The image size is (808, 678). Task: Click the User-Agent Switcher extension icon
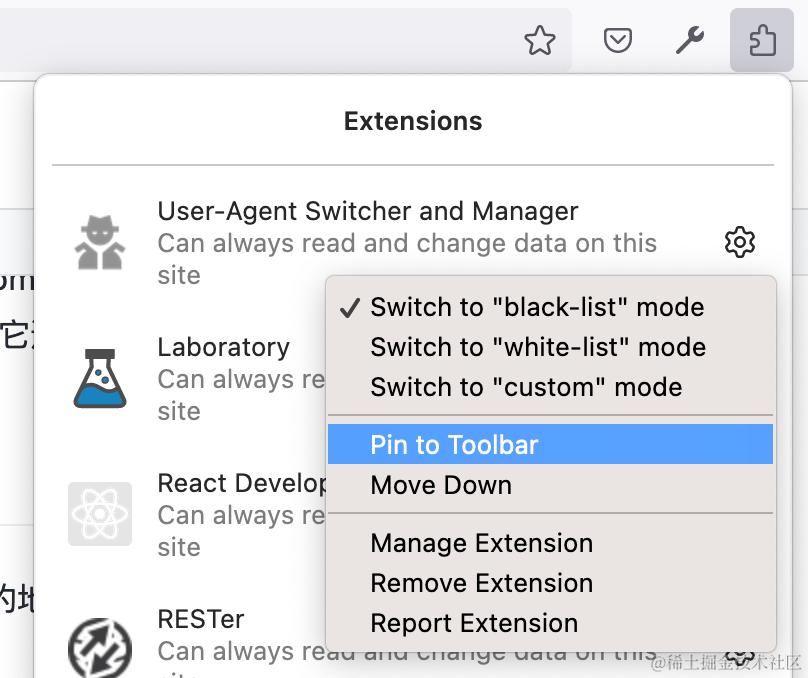tap(98, 242)
